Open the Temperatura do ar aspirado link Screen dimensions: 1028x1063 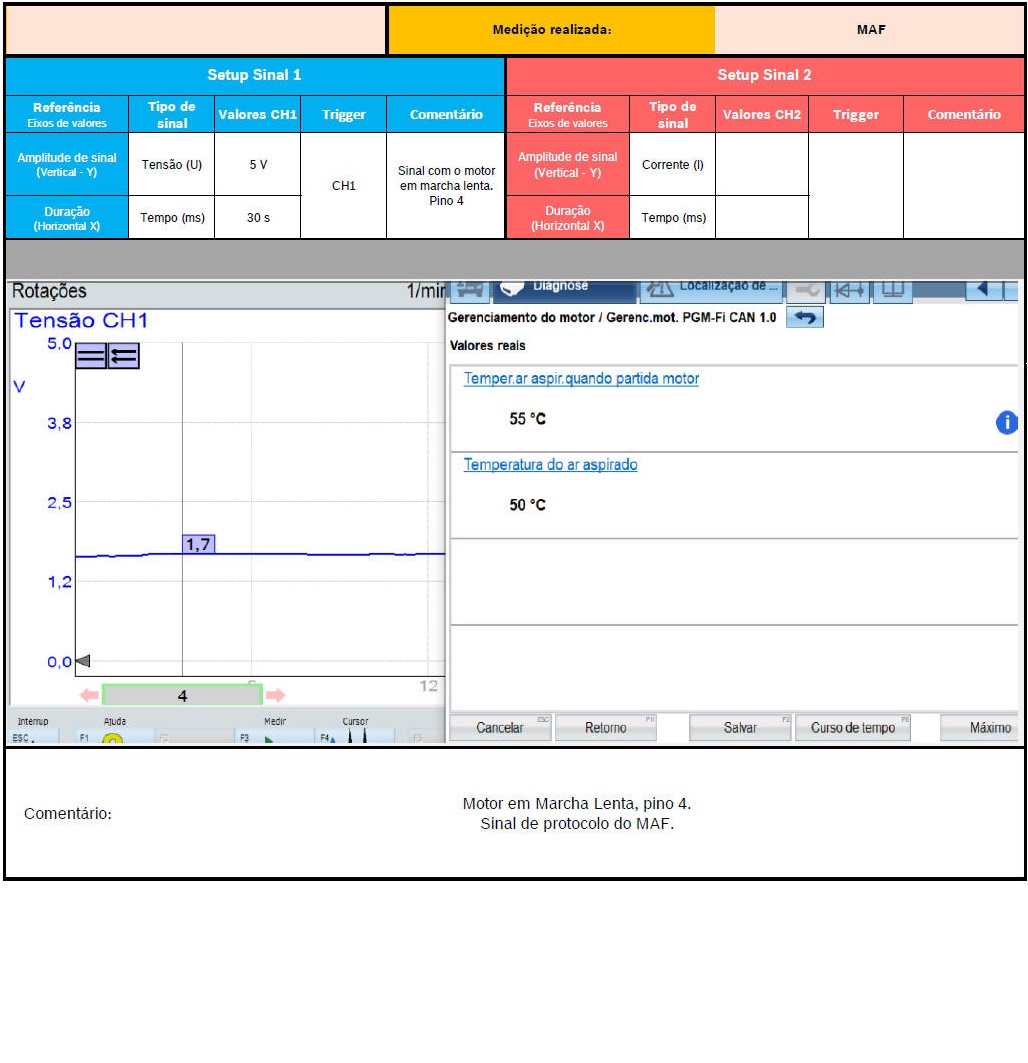[x=550, y=465]
